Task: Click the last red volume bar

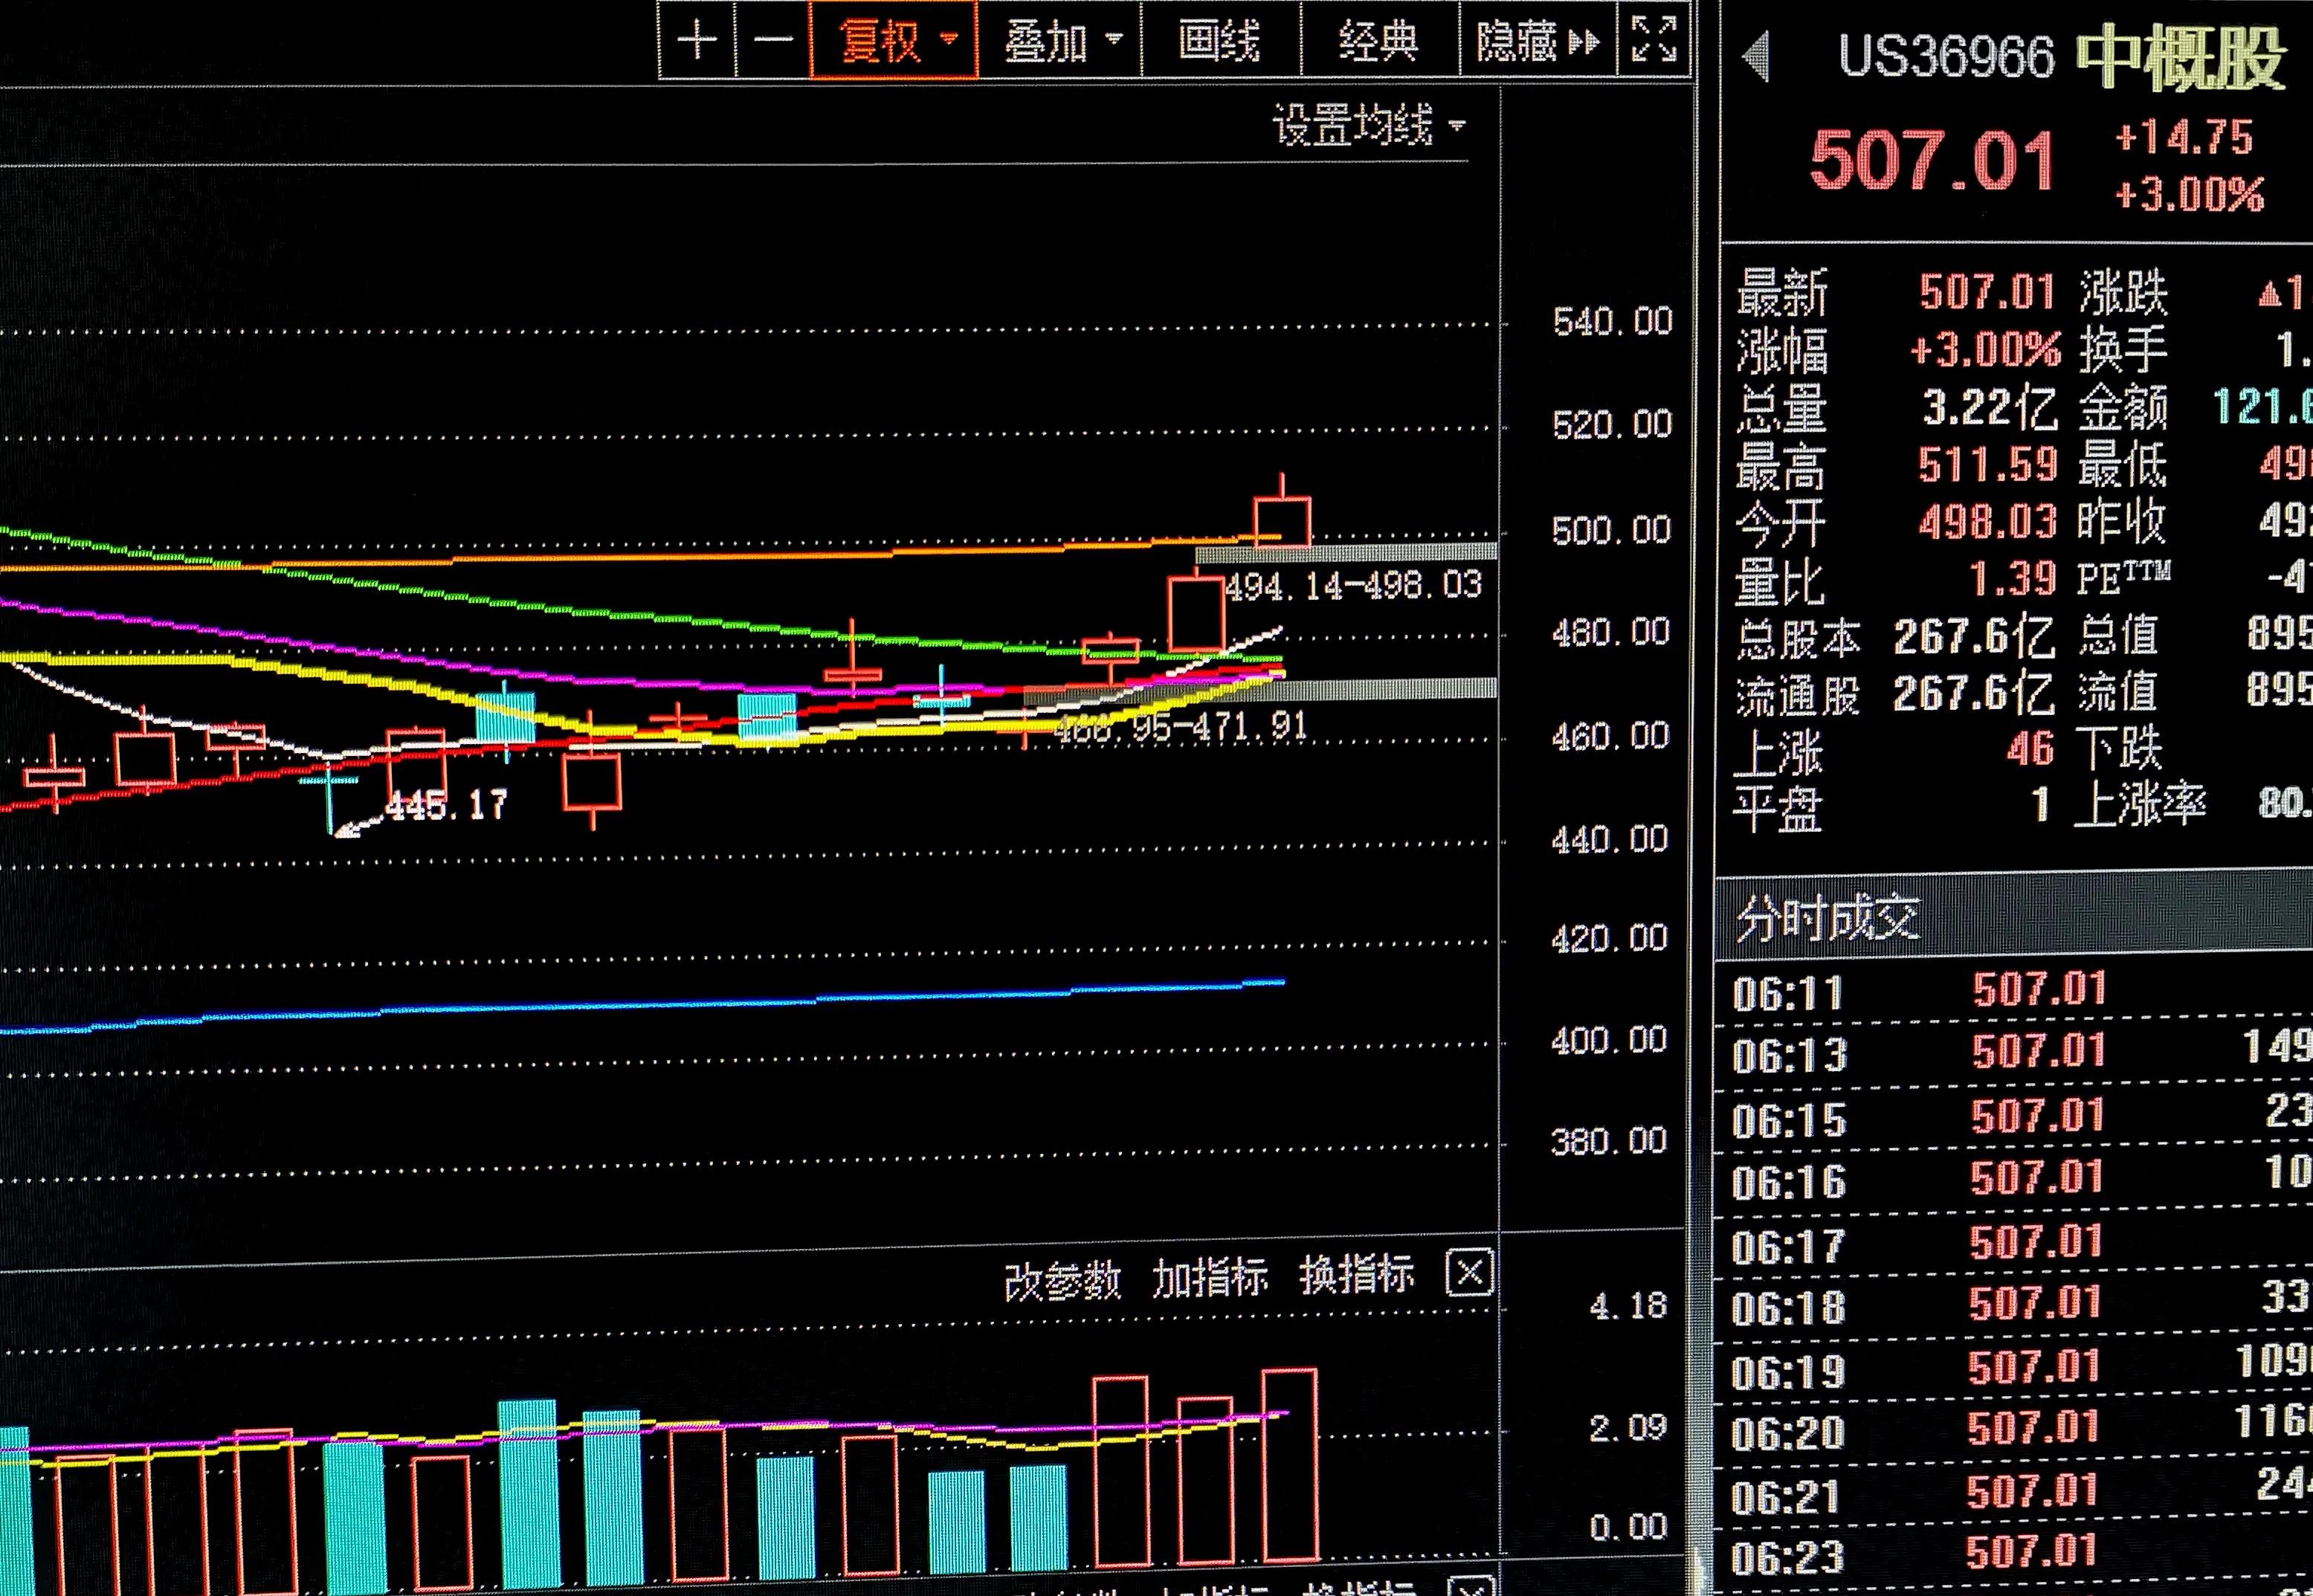Action: [x=1289, y=1466]
